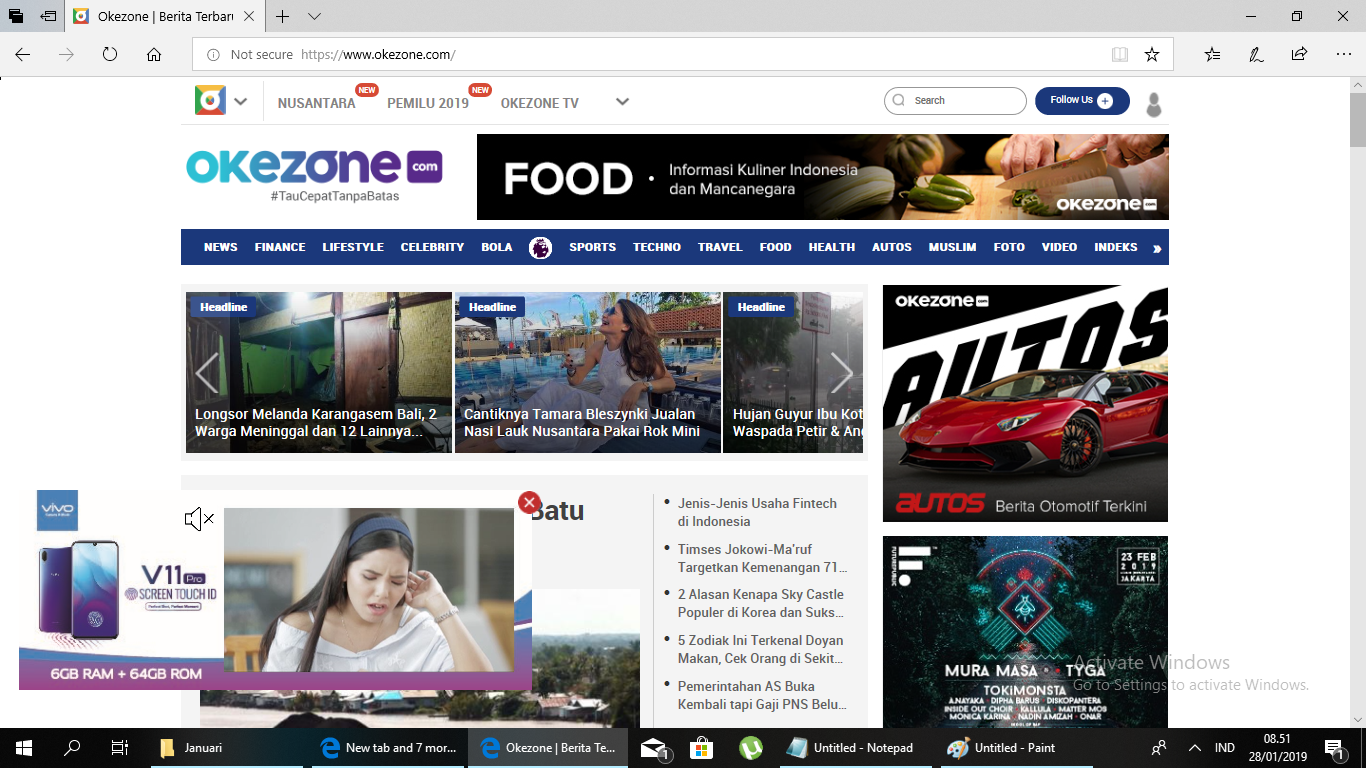The image size is (1366, 768).
Task: Open the user profile avatar icon
Action: (x=1154, y=104)
